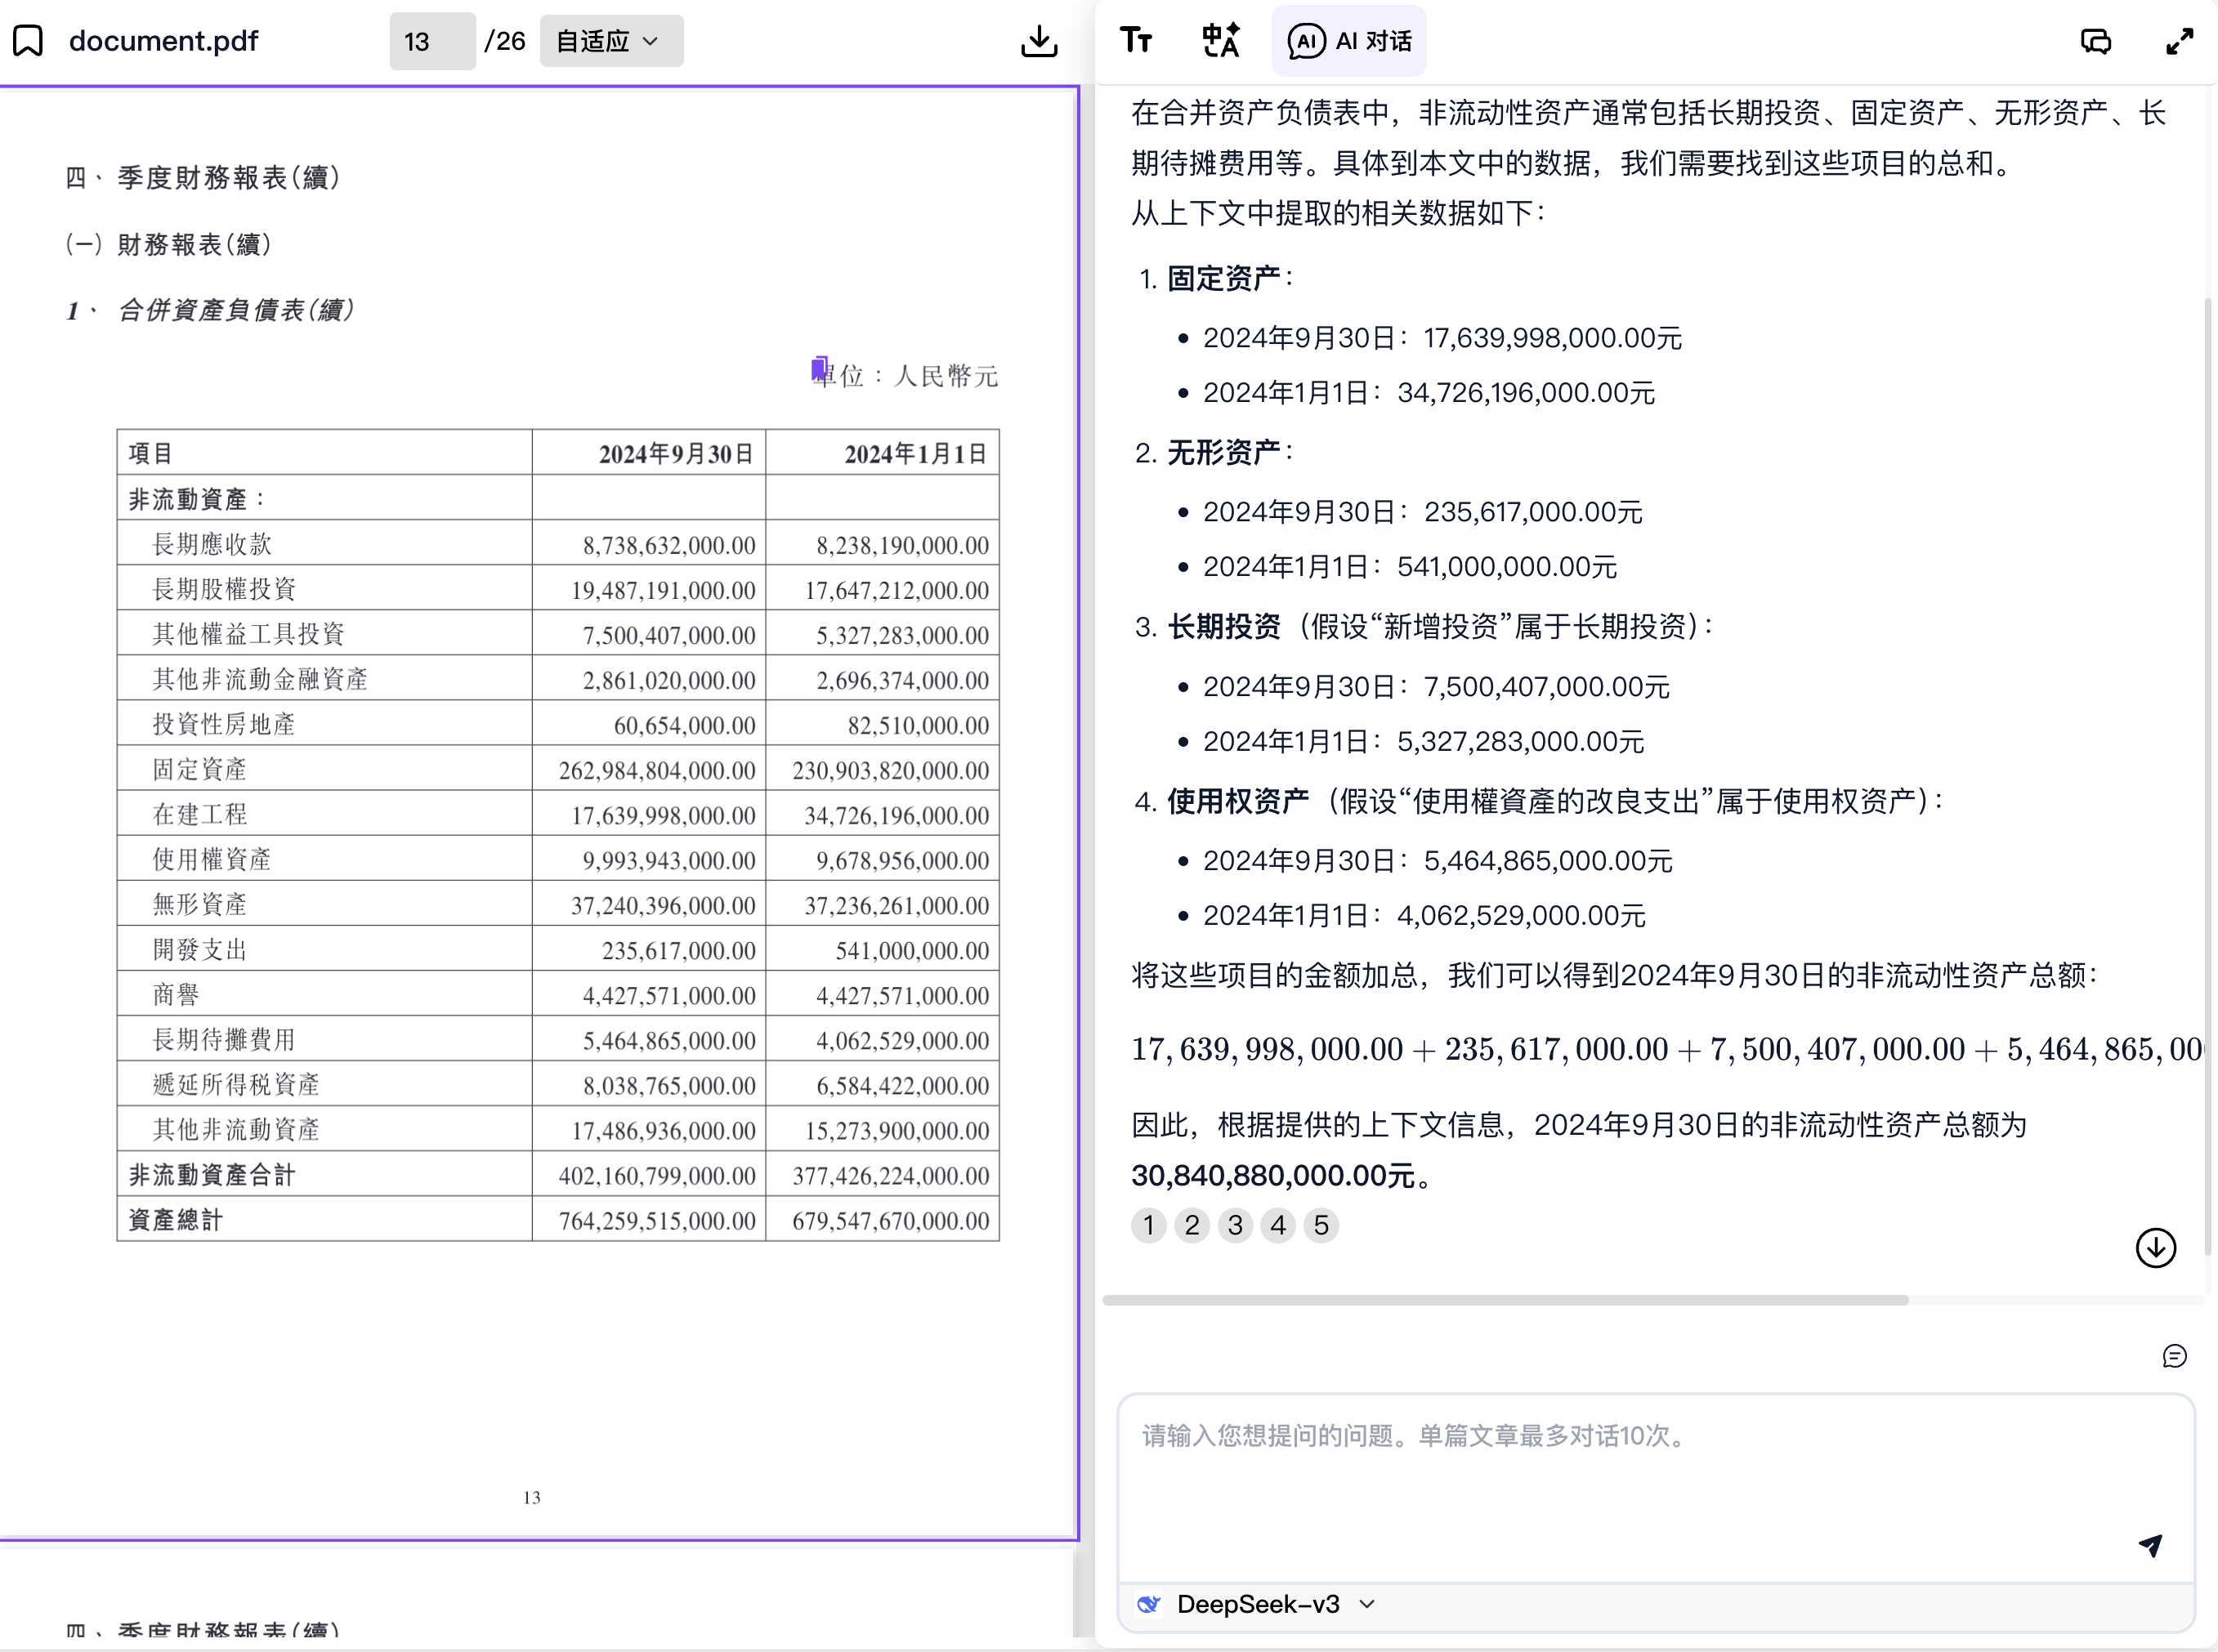The image size is (2218, 1652).
Task: Click the 2024年1月1日 column header
Action: (915, 454)
